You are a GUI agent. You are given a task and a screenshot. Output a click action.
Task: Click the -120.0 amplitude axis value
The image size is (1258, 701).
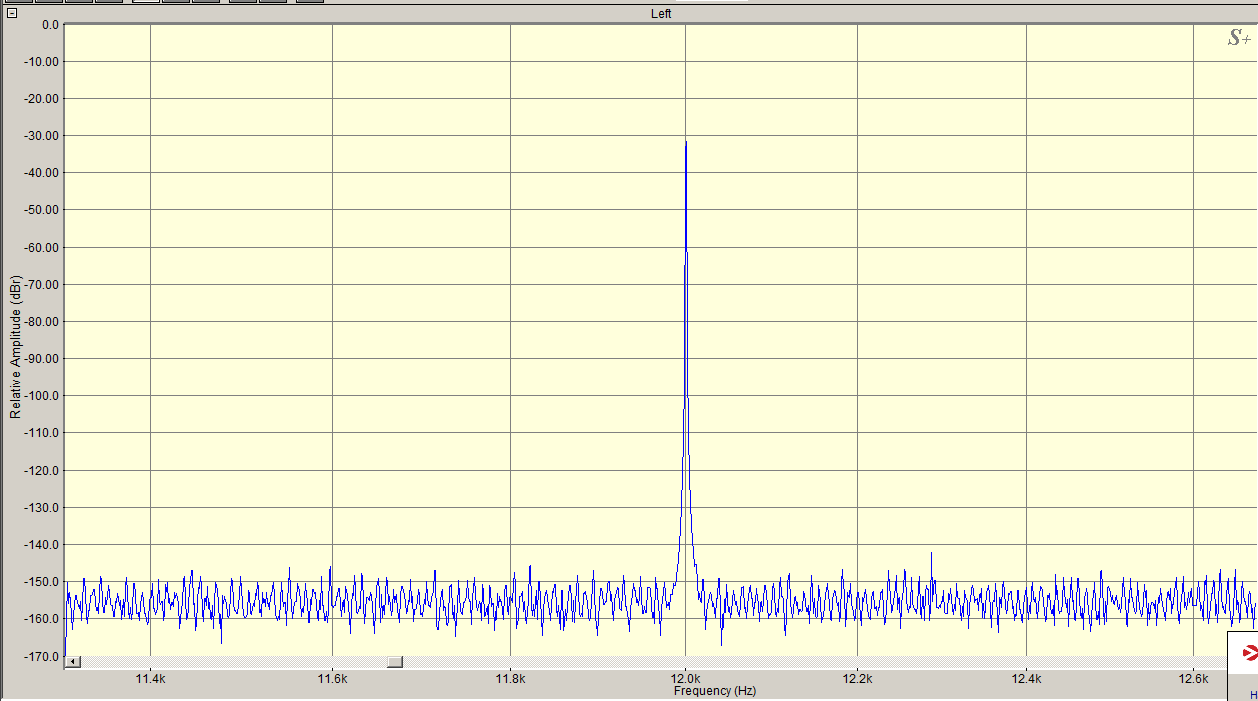pyautogui.click(x=43, y=471)
